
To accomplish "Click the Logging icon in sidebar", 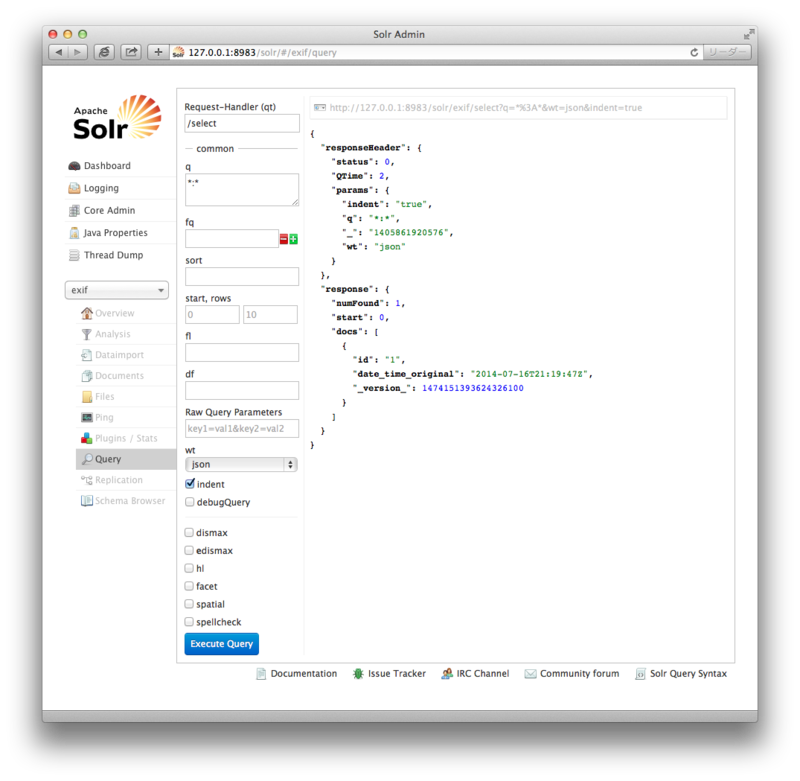I will [x=74, y=188].
